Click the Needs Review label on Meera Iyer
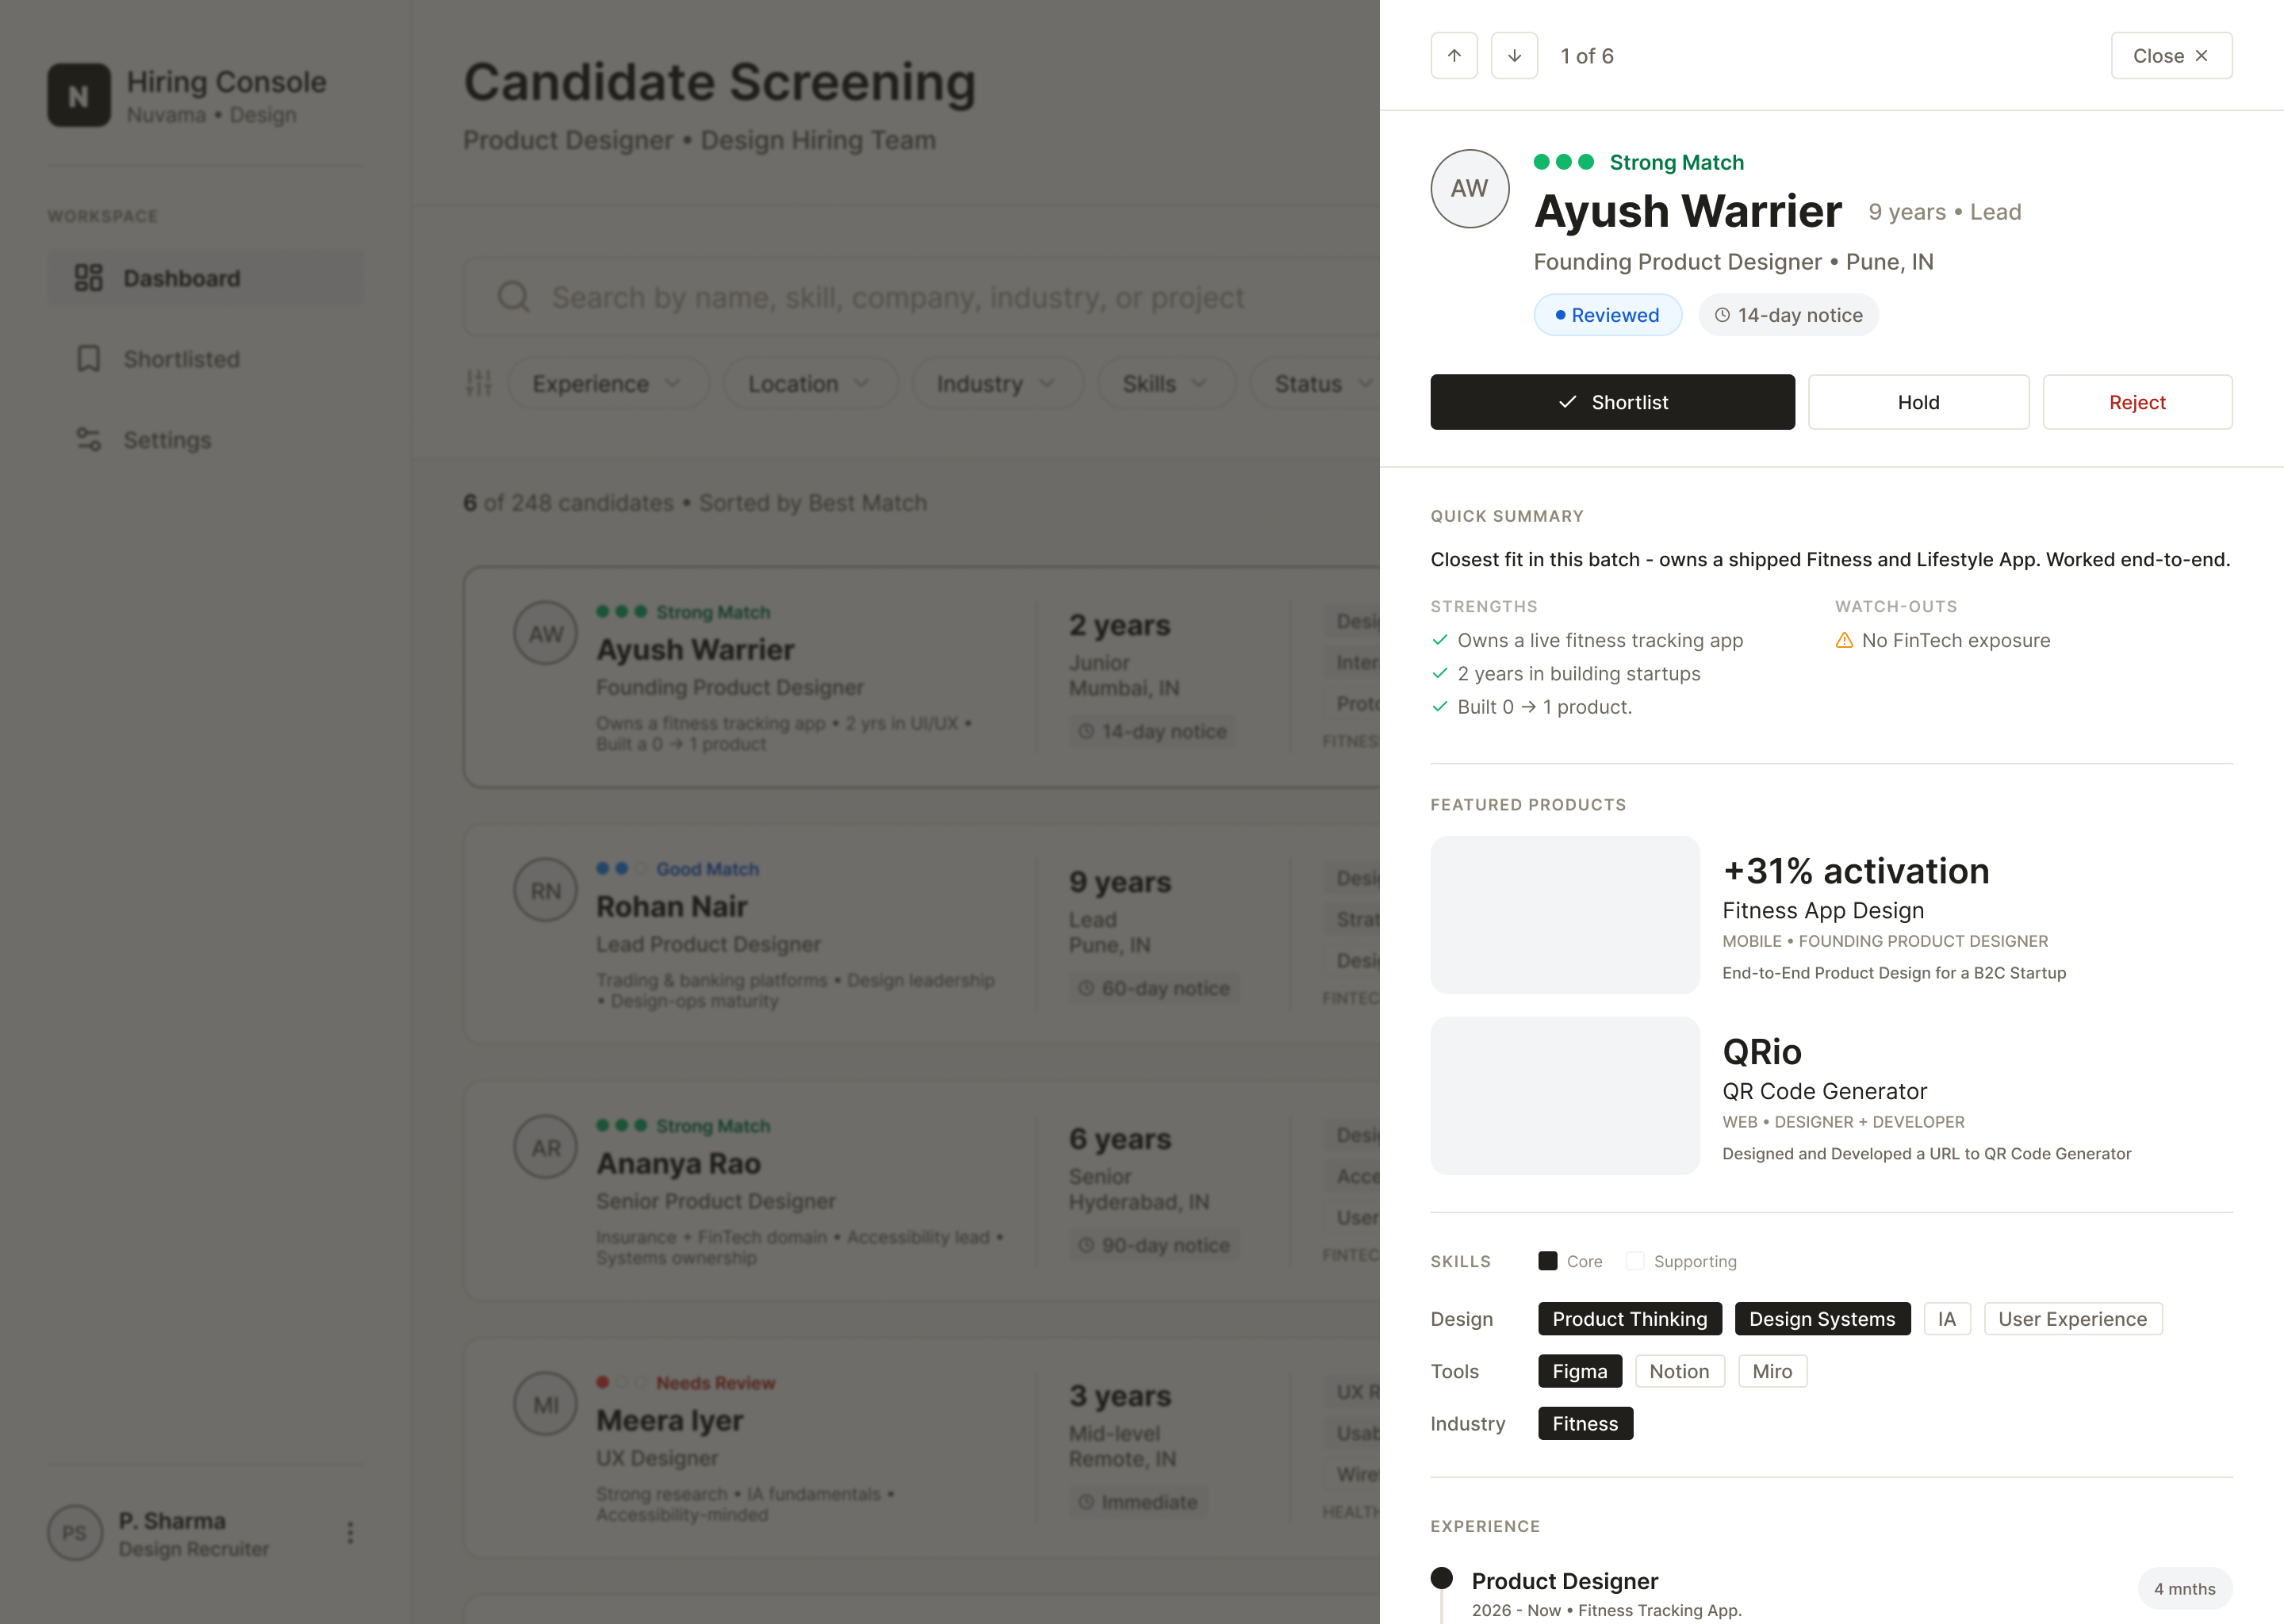This screenshot has height=1624, width=2284. 716,1383
